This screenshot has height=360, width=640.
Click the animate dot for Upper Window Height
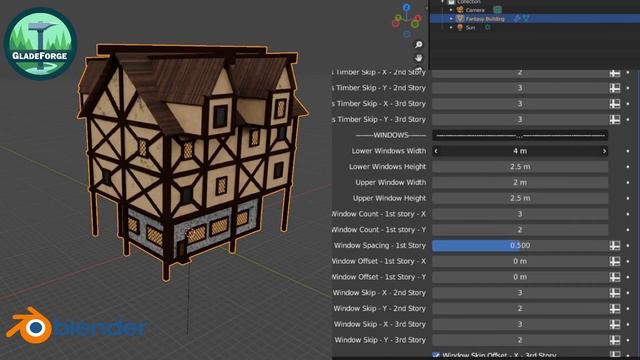(628, 198)
